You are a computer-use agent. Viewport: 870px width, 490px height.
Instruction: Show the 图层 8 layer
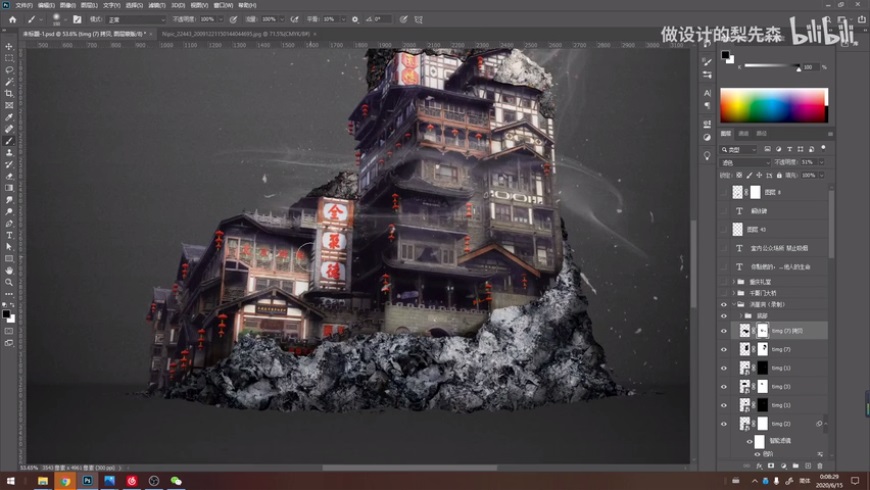click(x=724, y=193)
